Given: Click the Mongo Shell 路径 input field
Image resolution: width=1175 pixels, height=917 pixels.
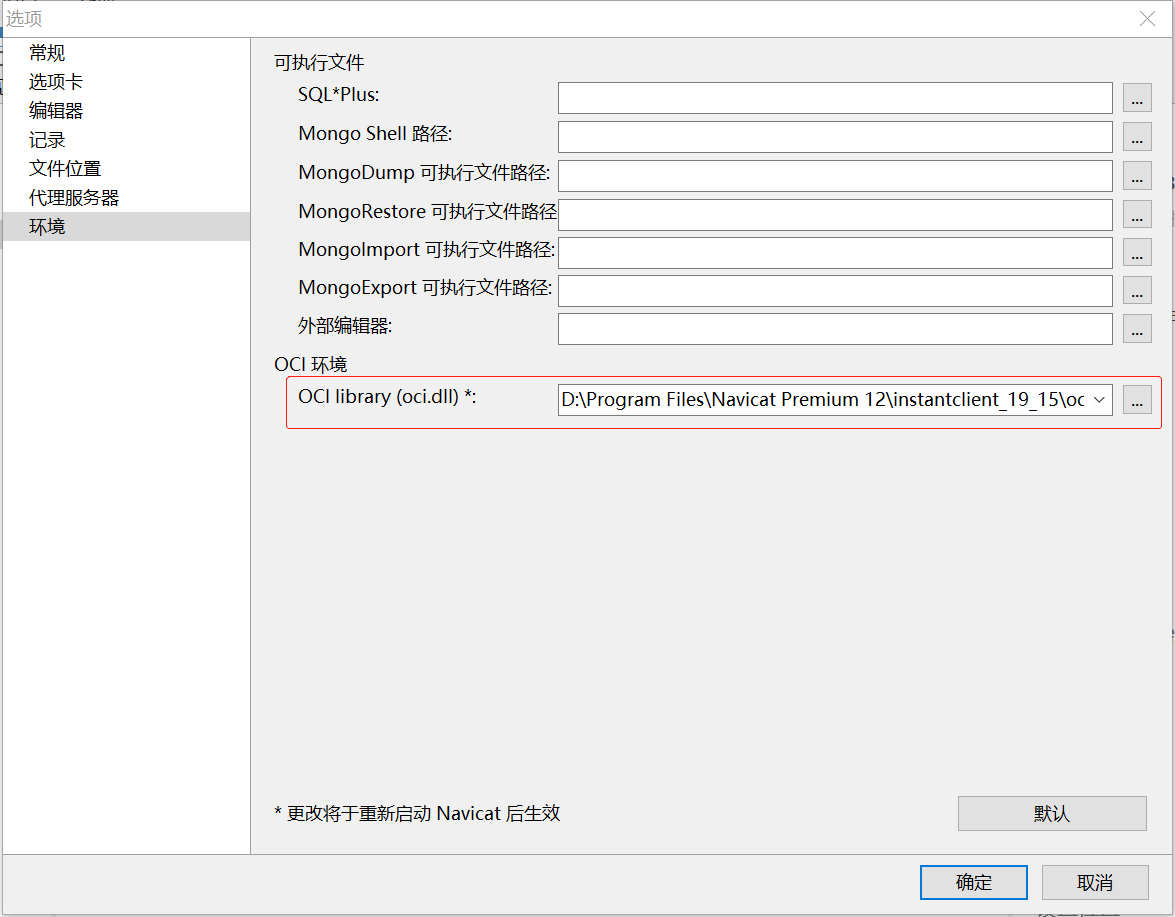Looking at the screenshot, I should tap(835, 137).
